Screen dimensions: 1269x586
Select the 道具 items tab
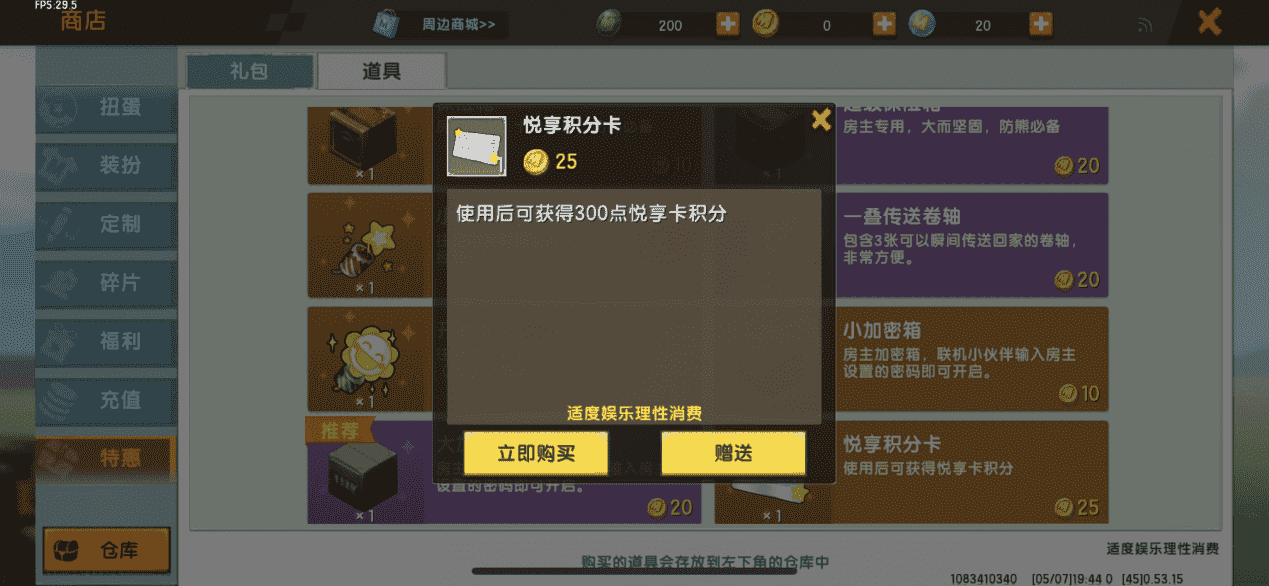[x=382, y=72]
